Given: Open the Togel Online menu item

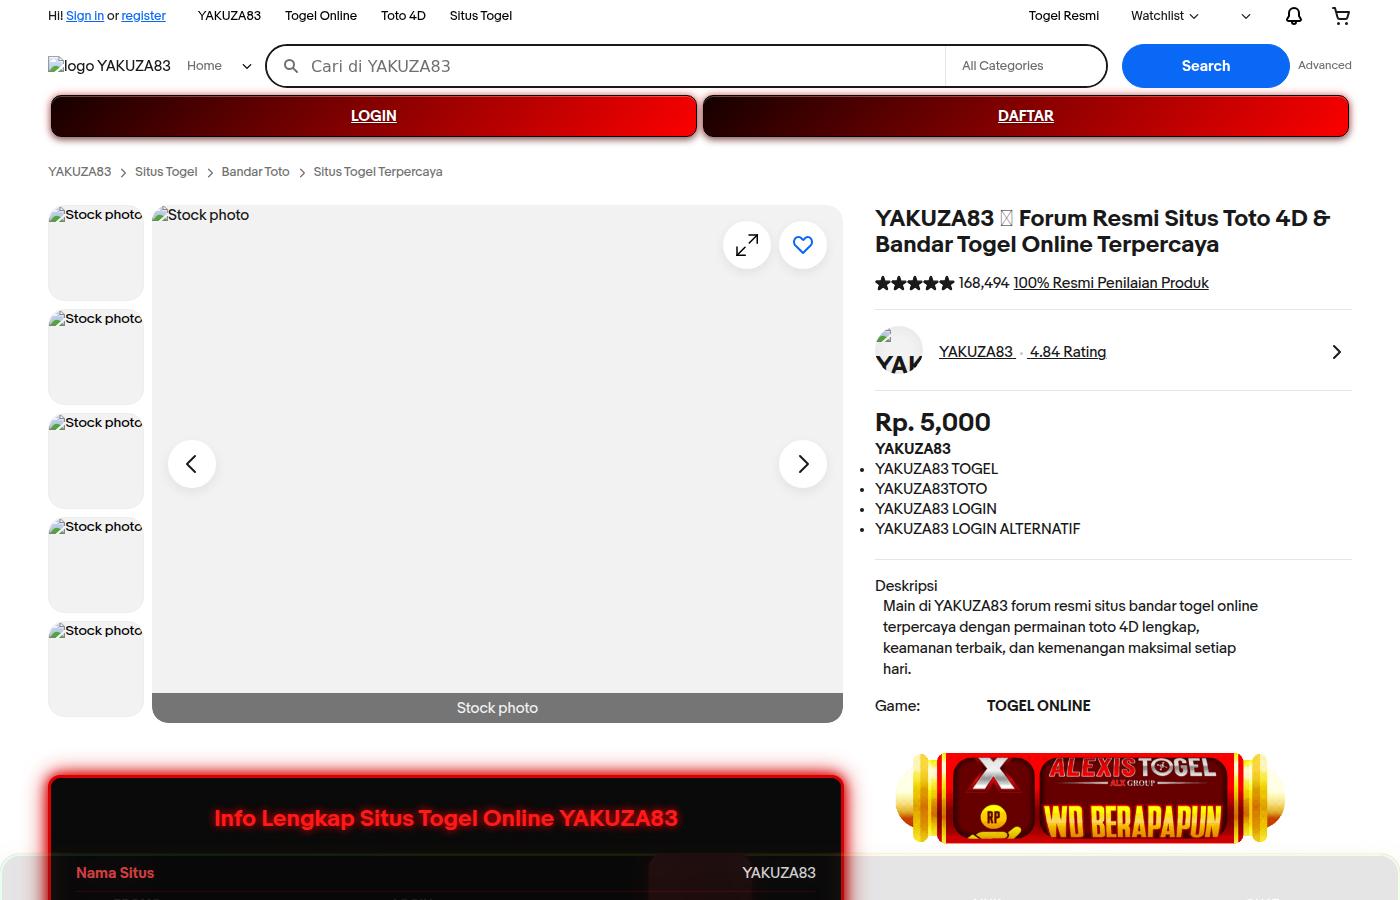Looking at the screenshot, I should [x=321, y=16].
